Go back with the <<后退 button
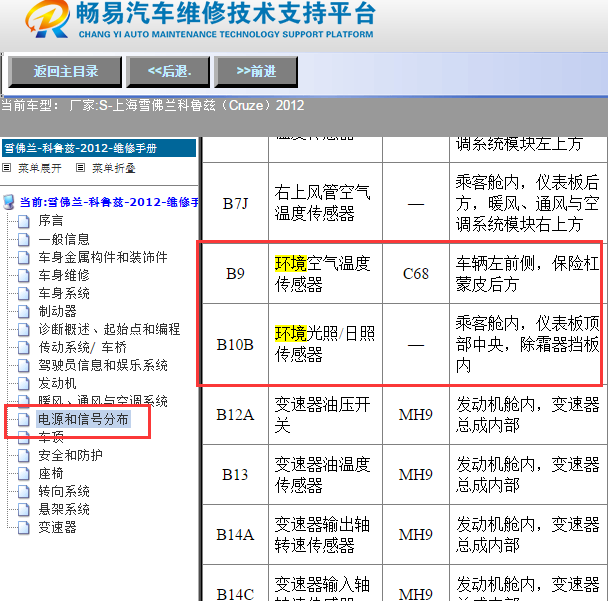This screenshot has width=608, height=601. tap(168, 71)
